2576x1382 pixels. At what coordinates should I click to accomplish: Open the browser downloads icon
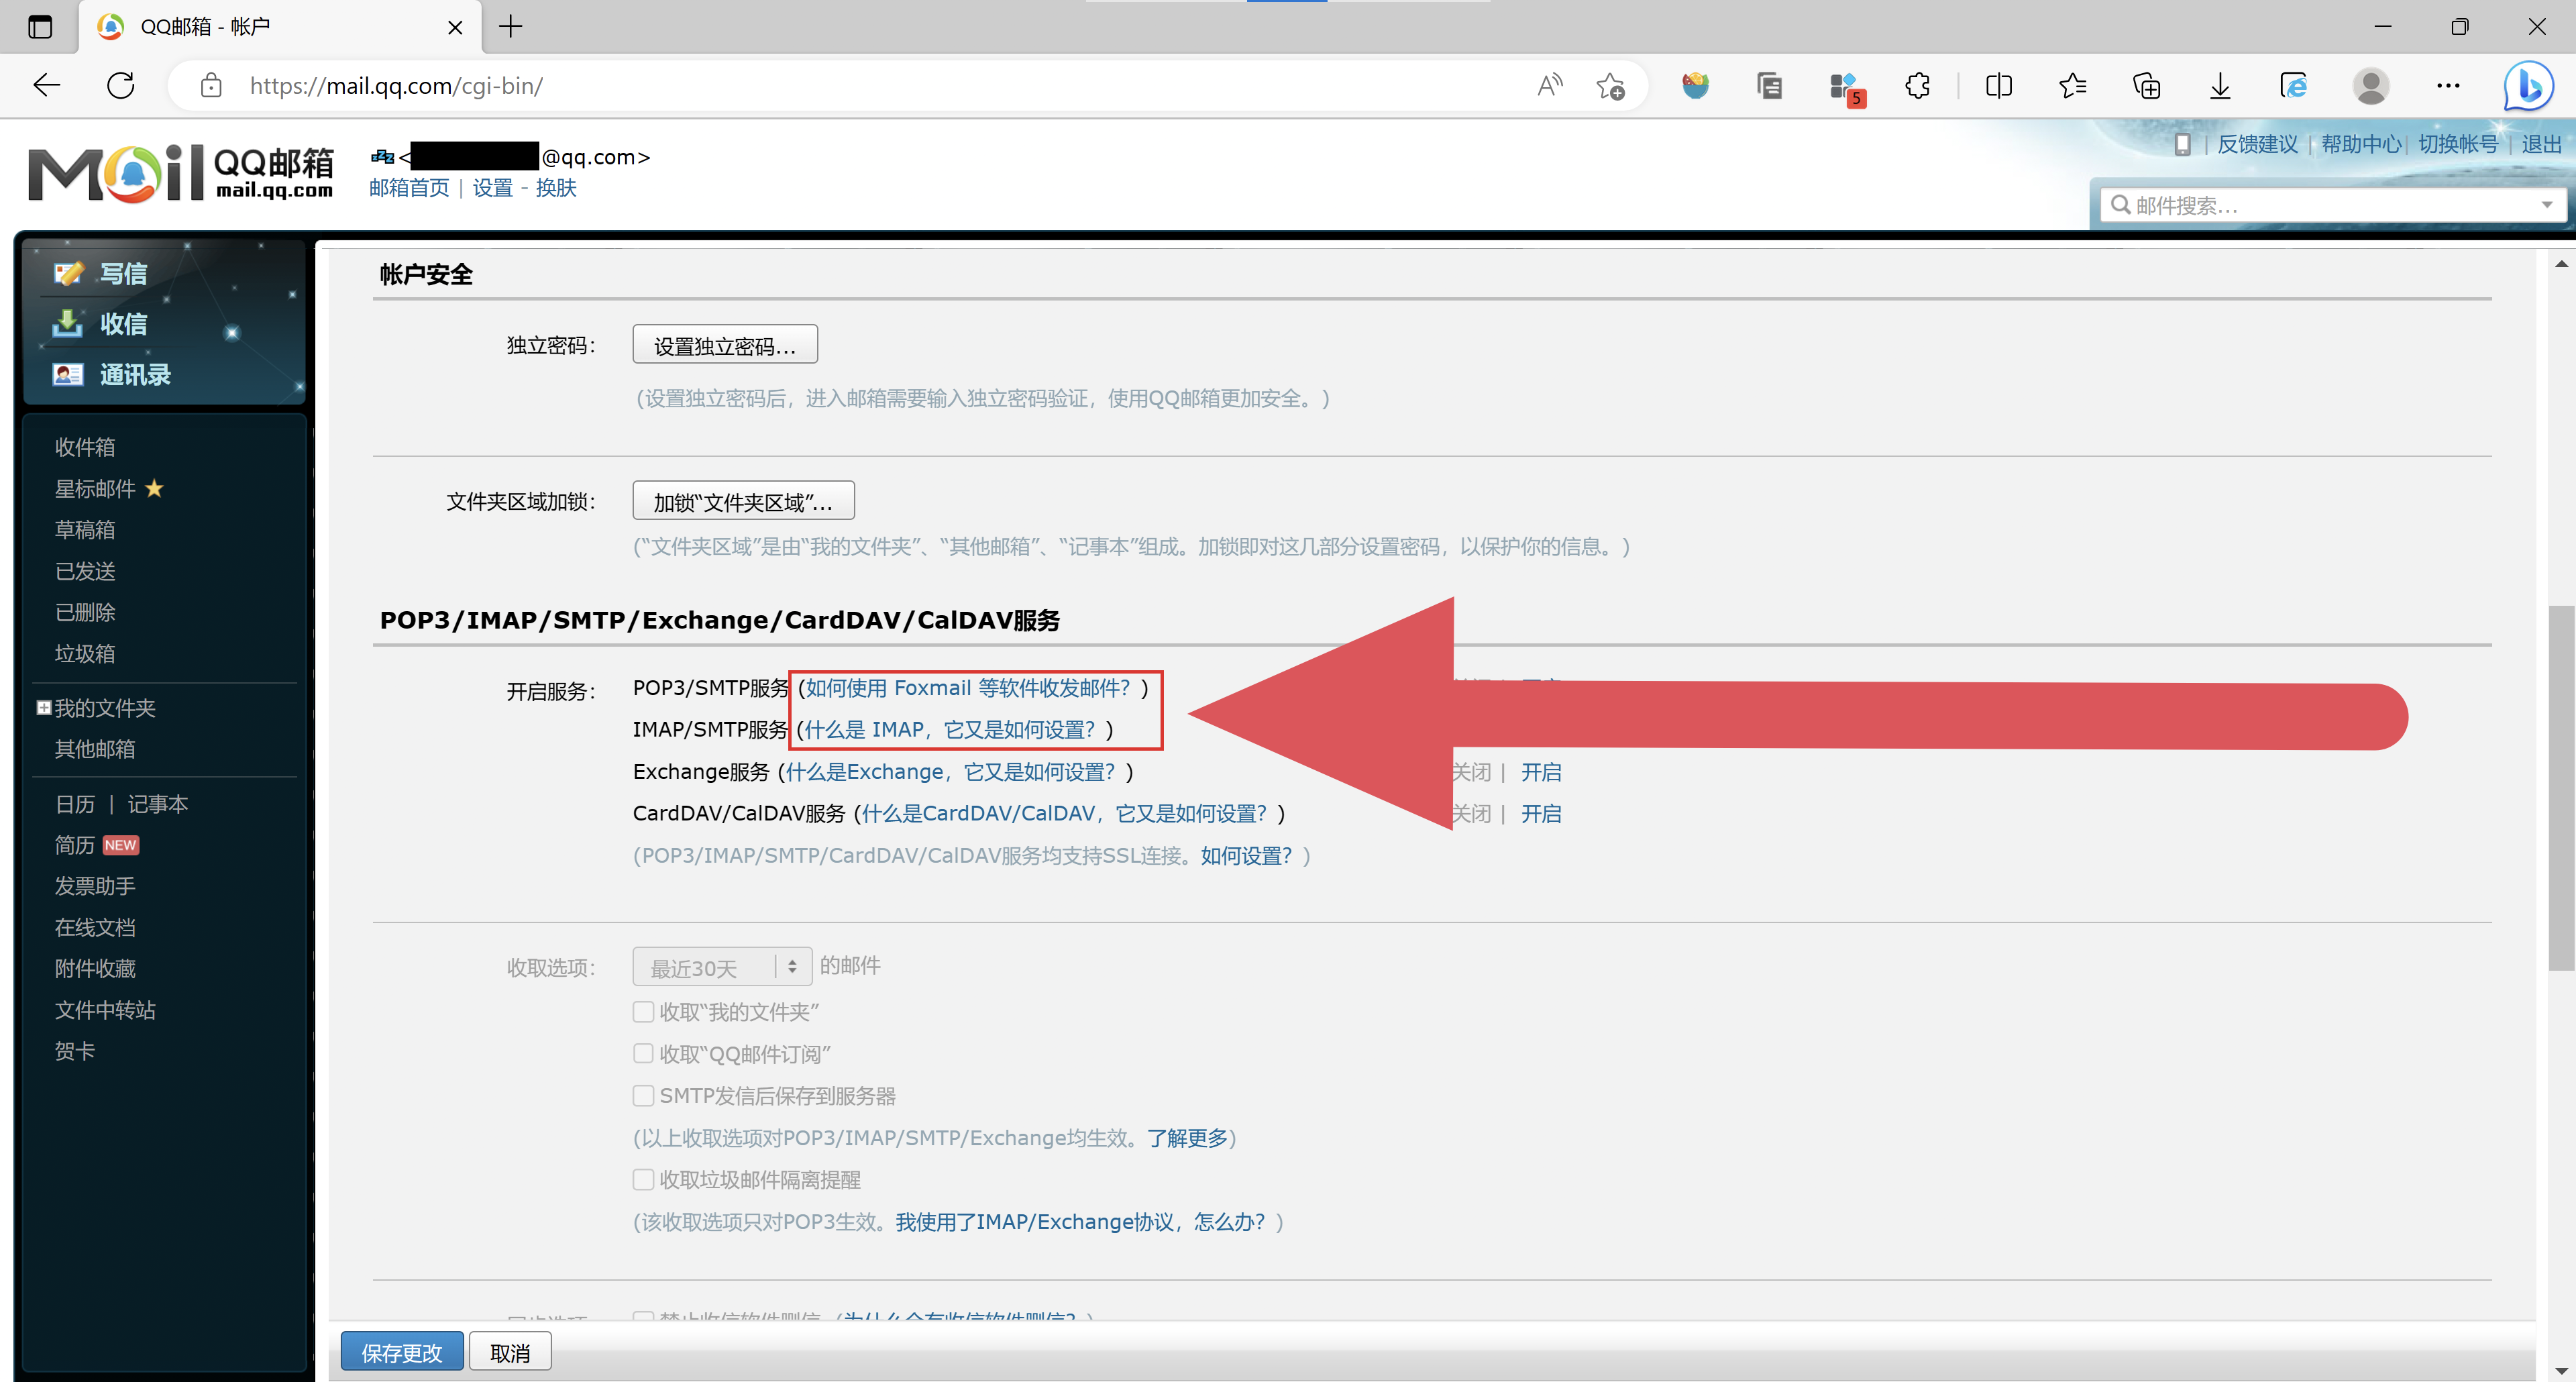(2220, 86)
